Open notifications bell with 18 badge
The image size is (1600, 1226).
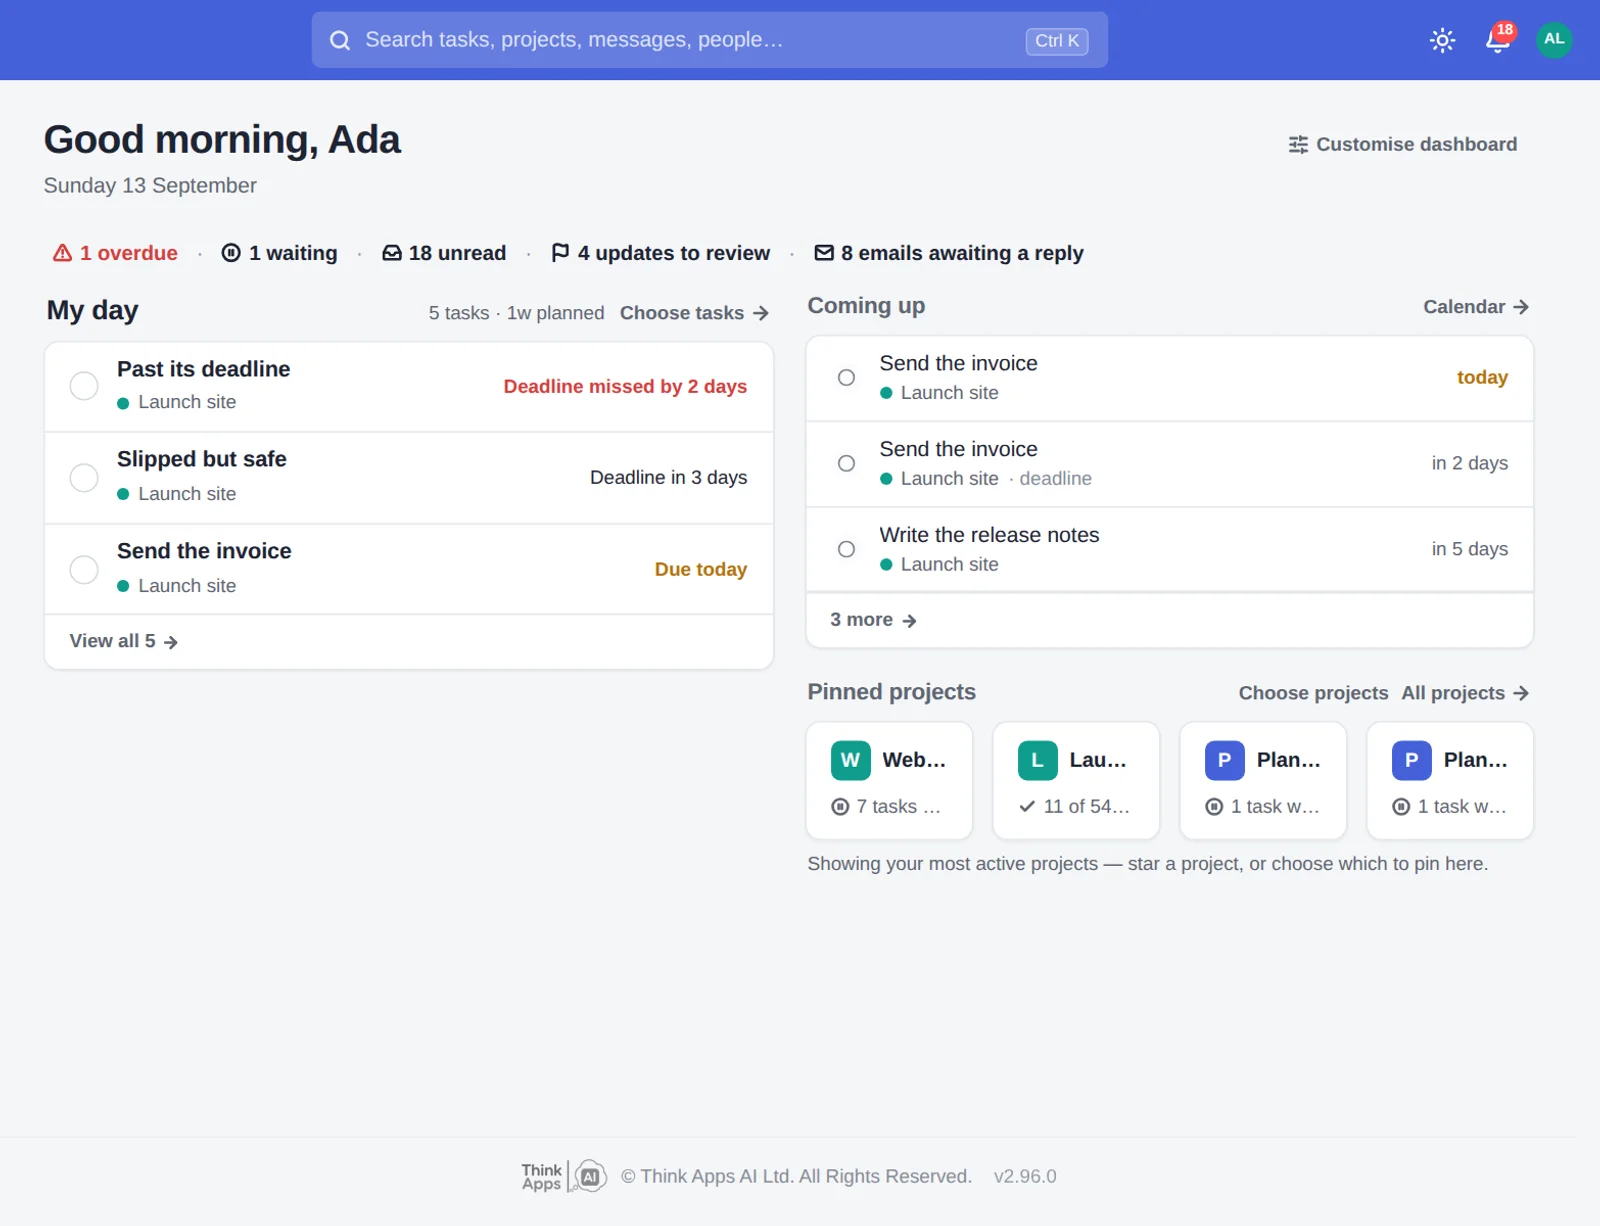click(1498, 40)
